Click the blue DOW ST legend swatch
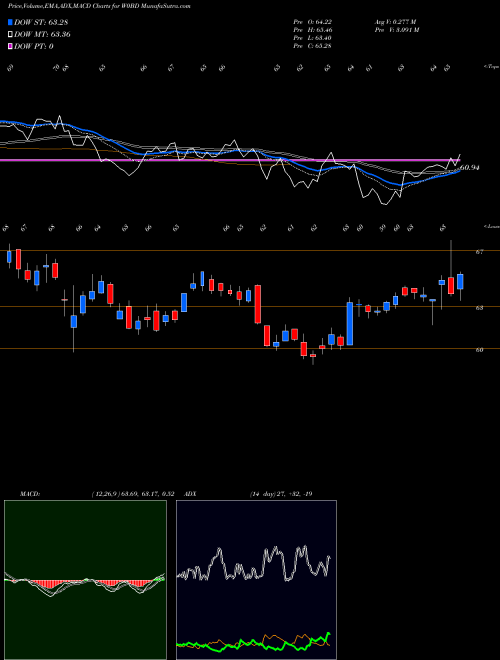The image size is (500, 660). point(11,22)
